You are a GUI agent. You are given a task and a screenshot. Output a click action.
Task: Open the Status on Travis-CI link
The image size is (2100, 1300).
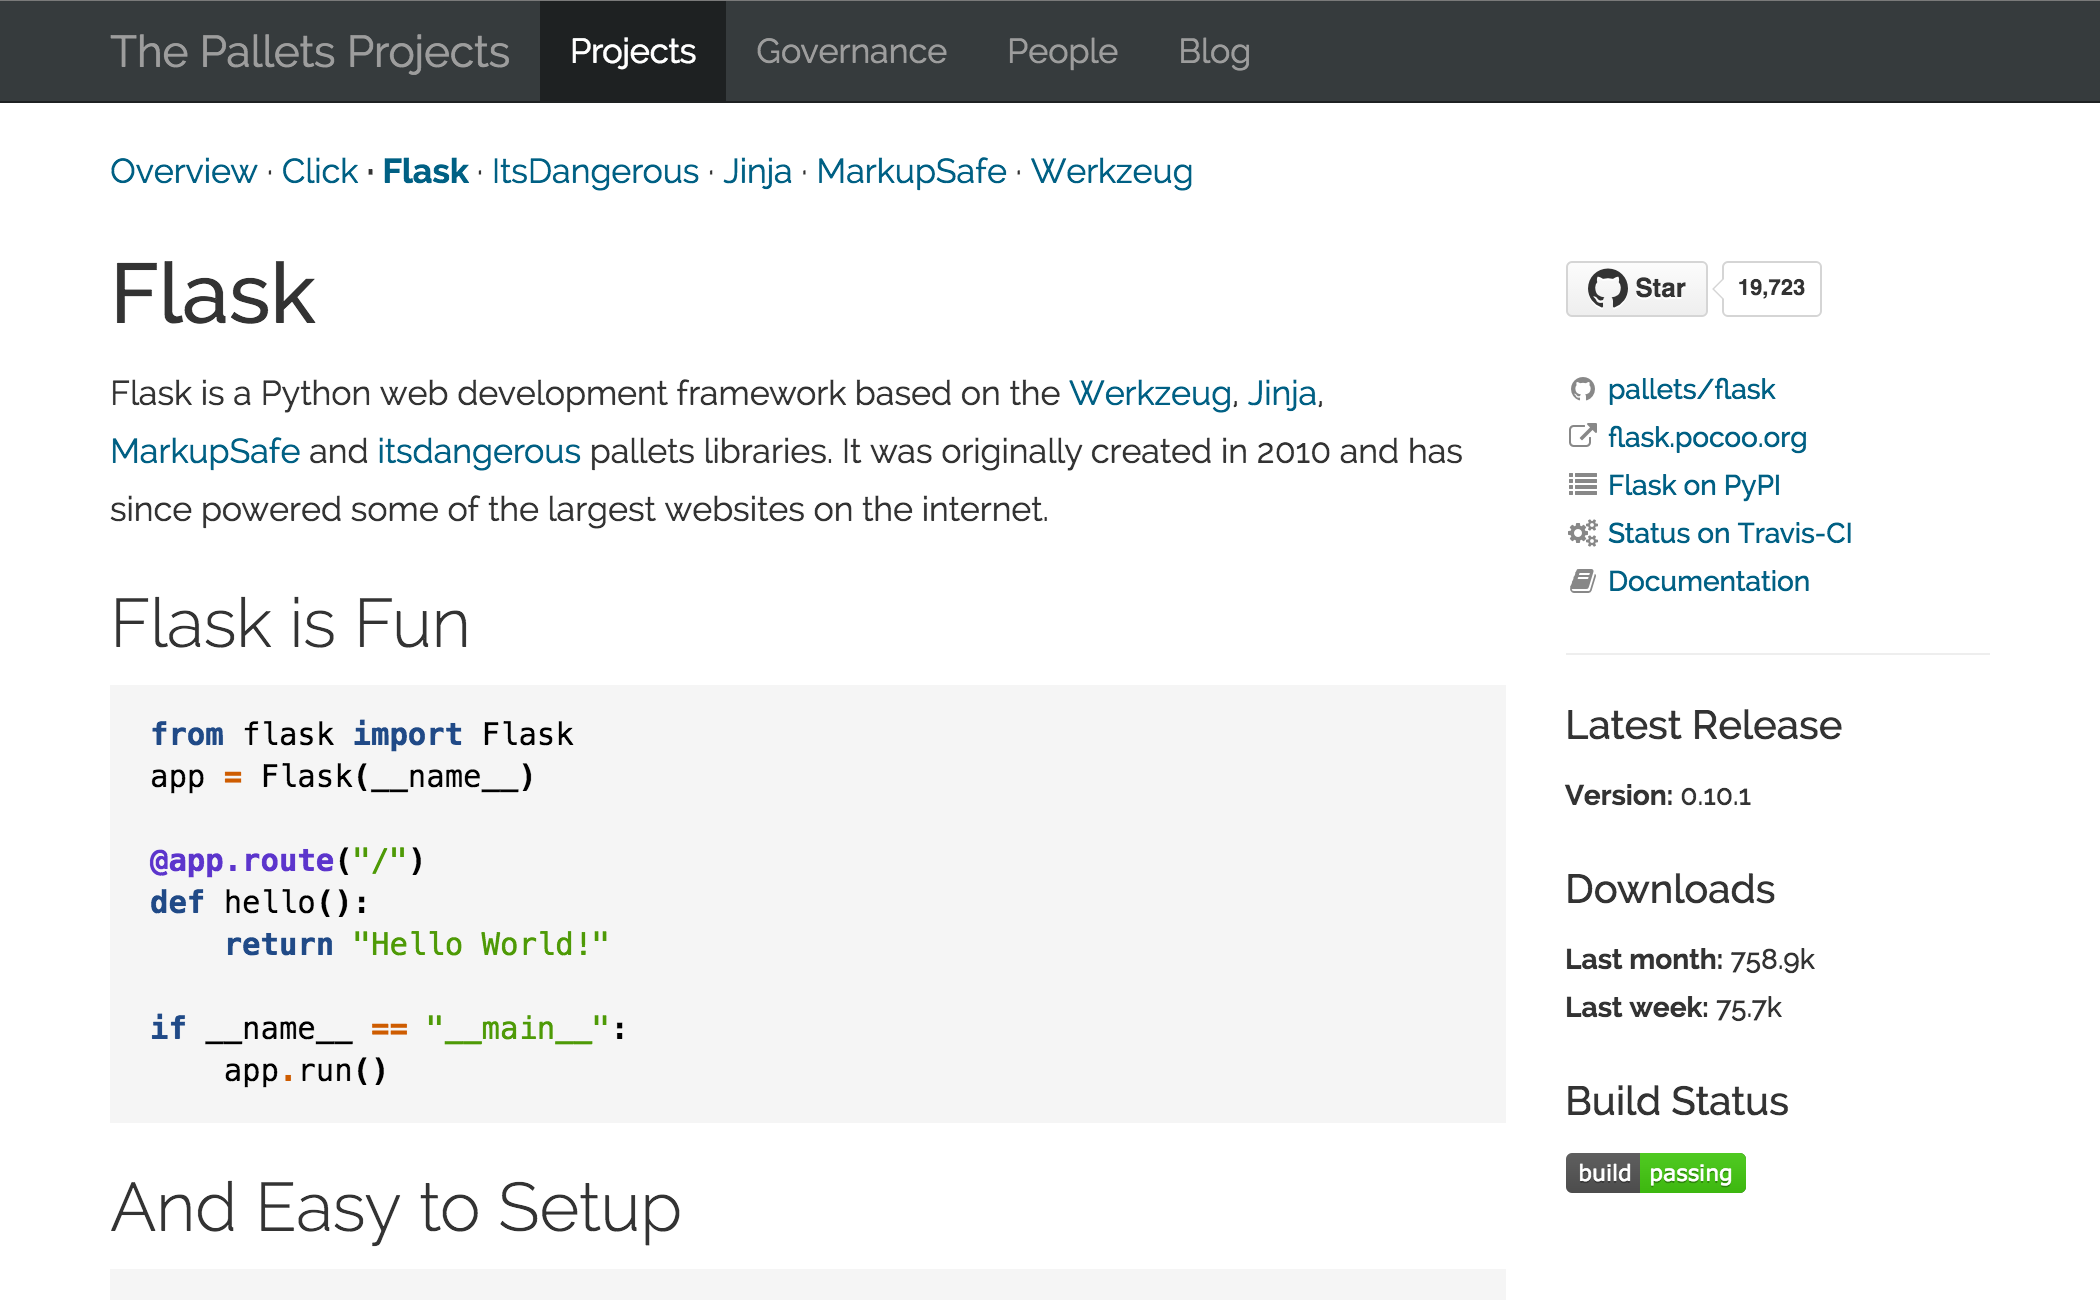click(x=1730, y=533)
